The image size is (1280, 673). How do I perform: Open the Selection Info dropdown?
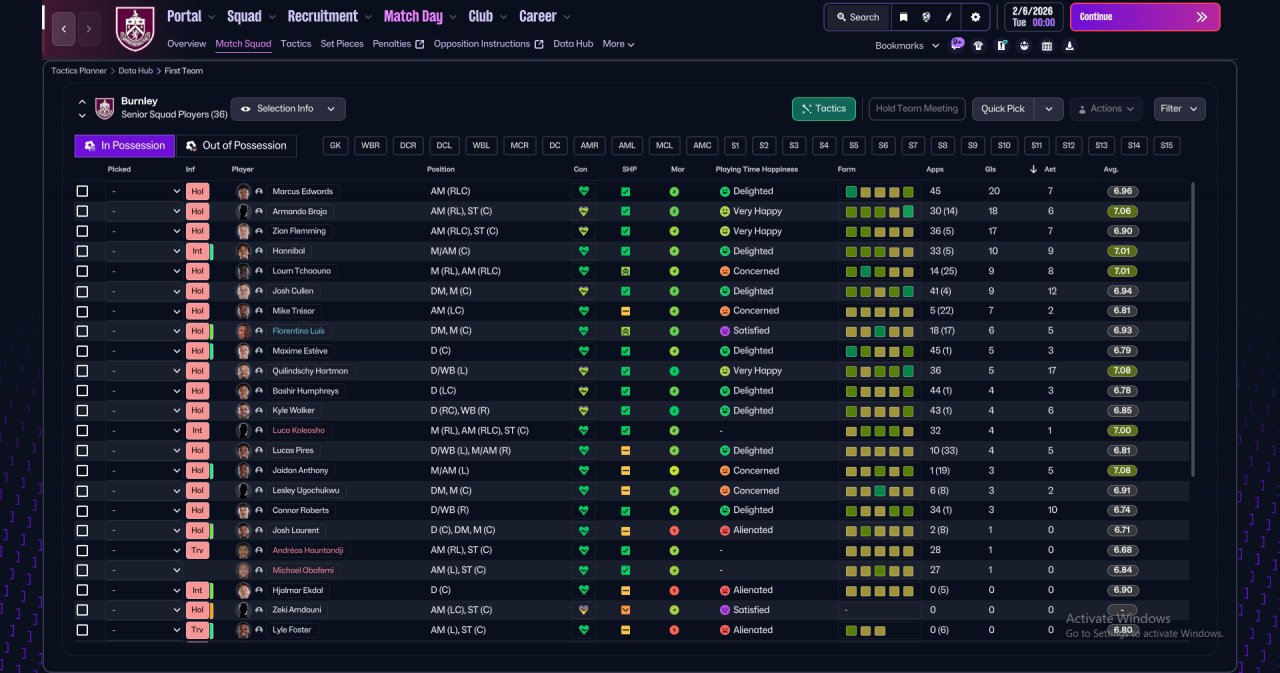point(288,109)
